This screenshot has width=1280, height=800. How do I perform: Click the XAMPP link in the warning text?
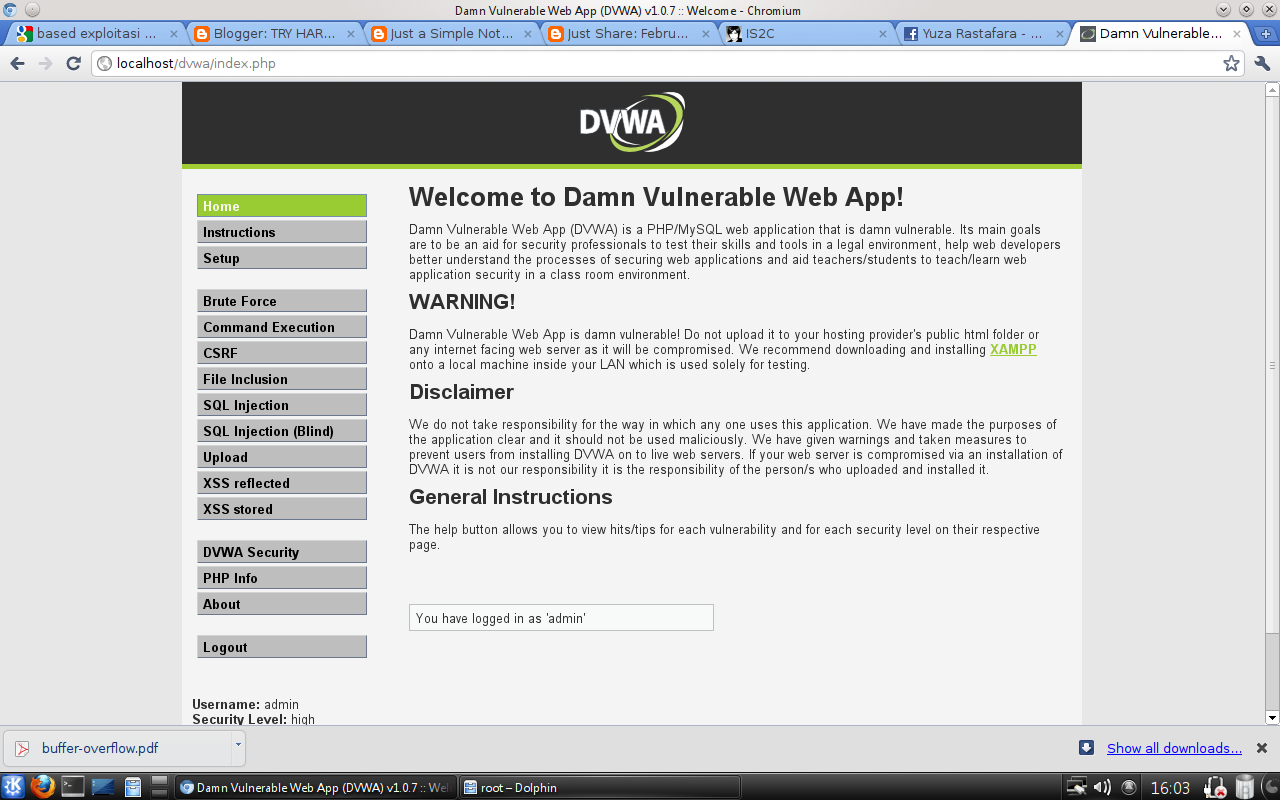[1013, 349]
